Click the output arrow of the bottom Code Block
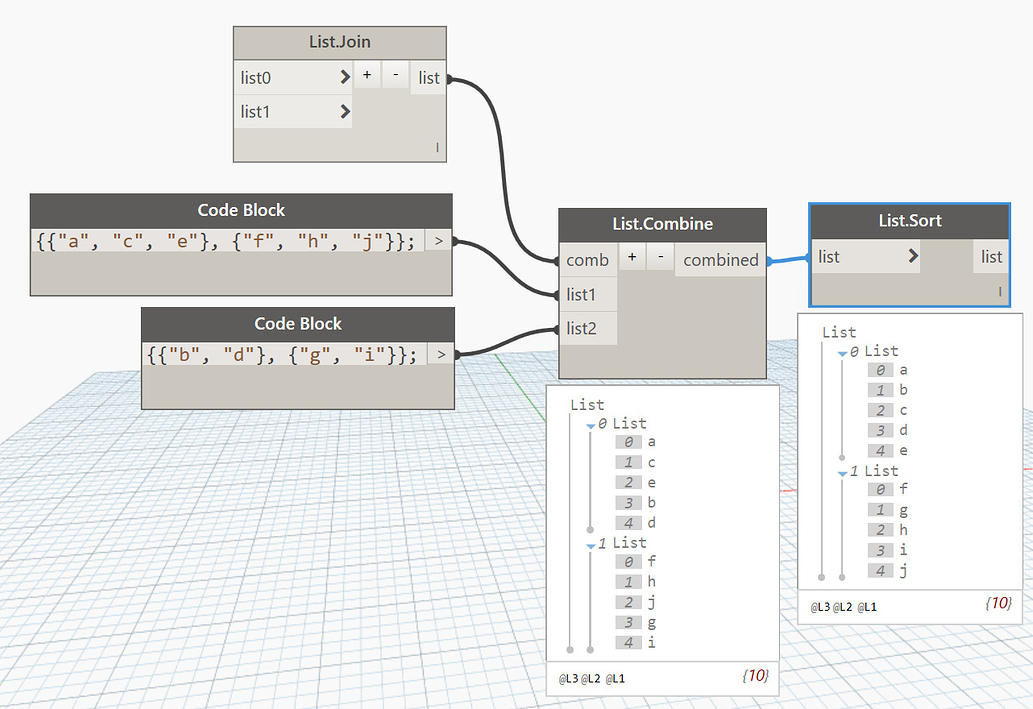Screen dimensions: 1033x709 coord(442,353)
